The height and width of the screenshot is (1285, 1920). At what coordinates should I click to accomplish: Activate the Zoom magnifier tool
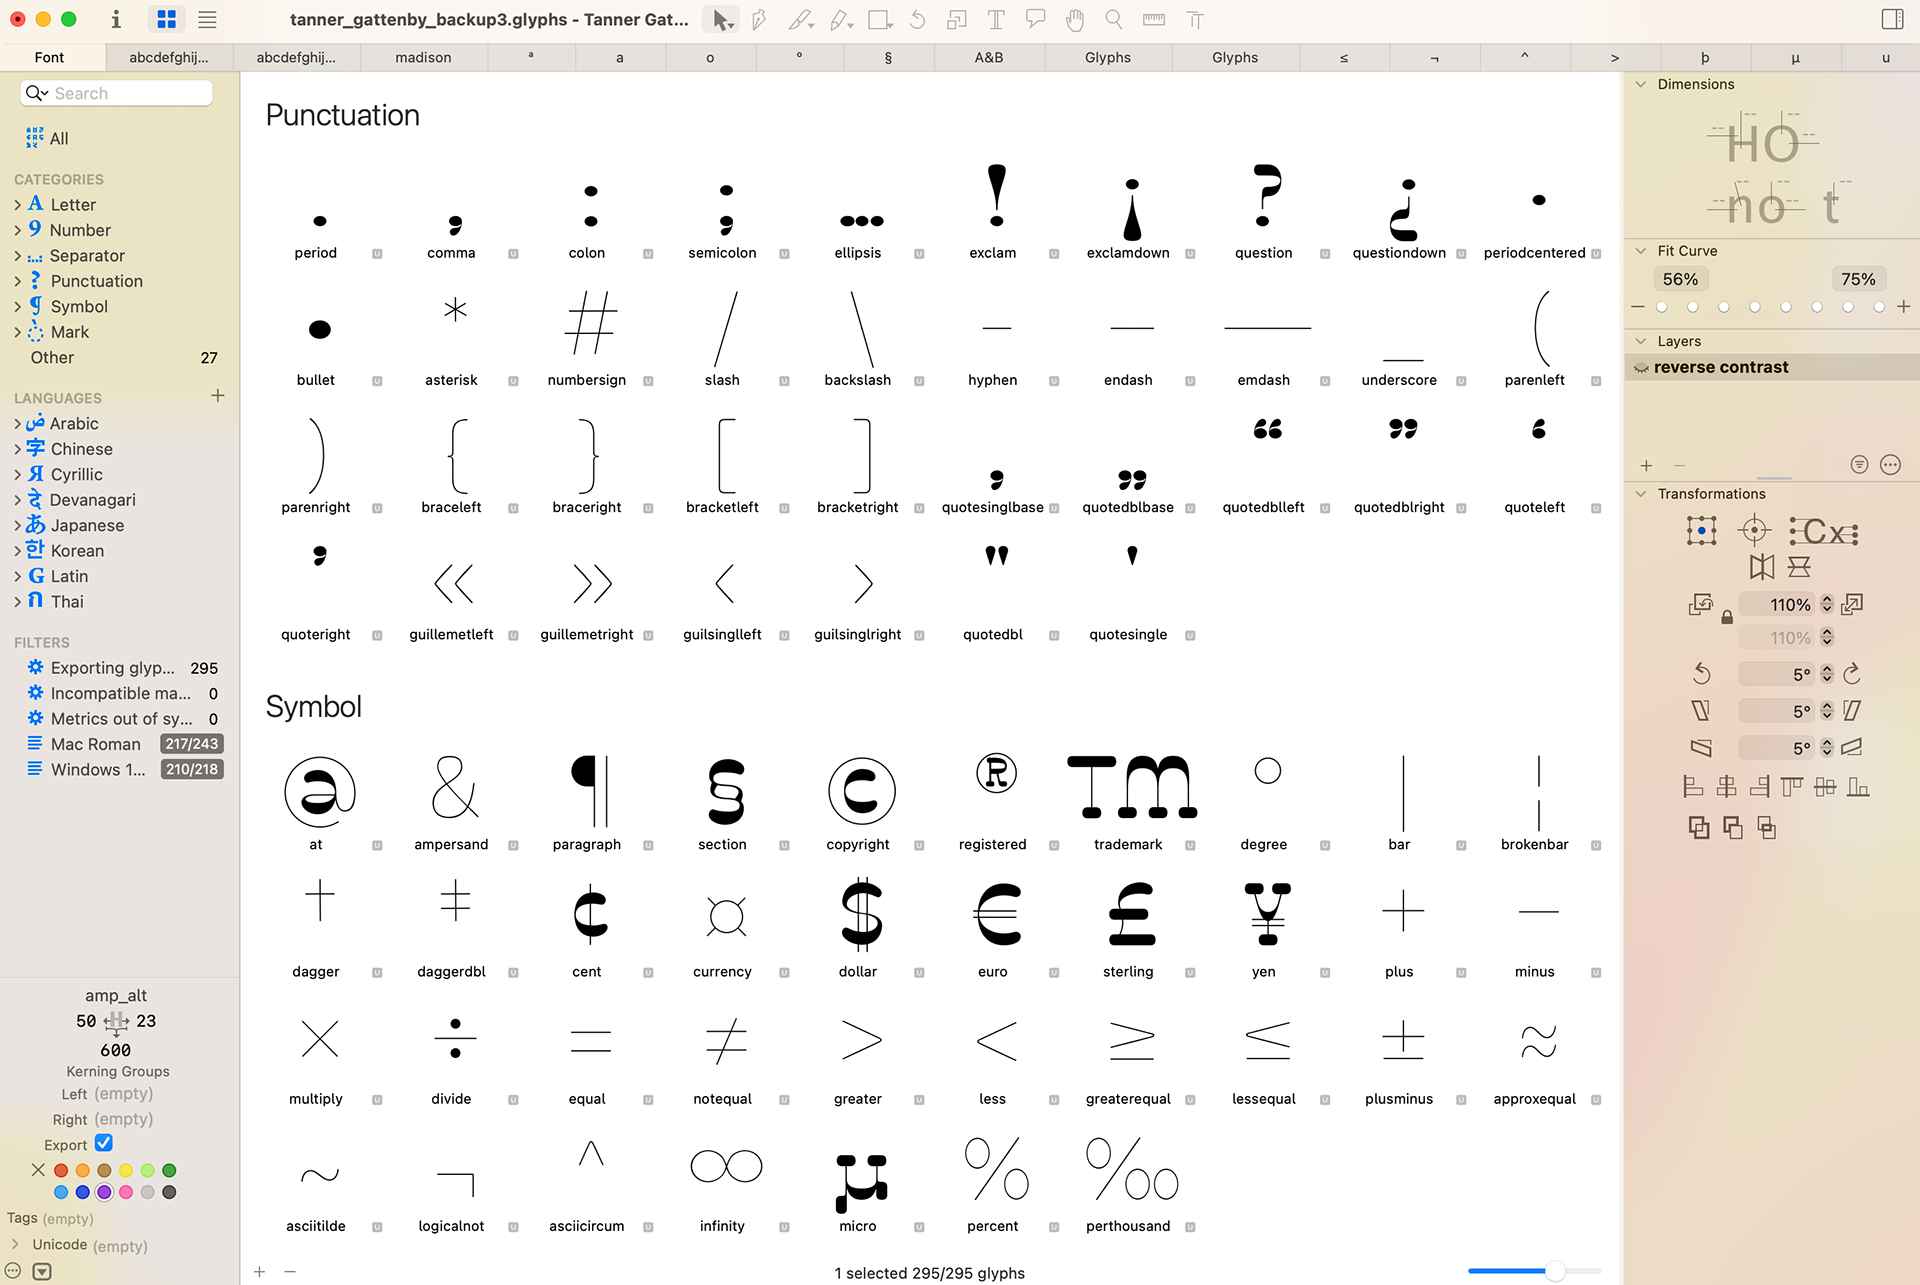(1113, 19)
